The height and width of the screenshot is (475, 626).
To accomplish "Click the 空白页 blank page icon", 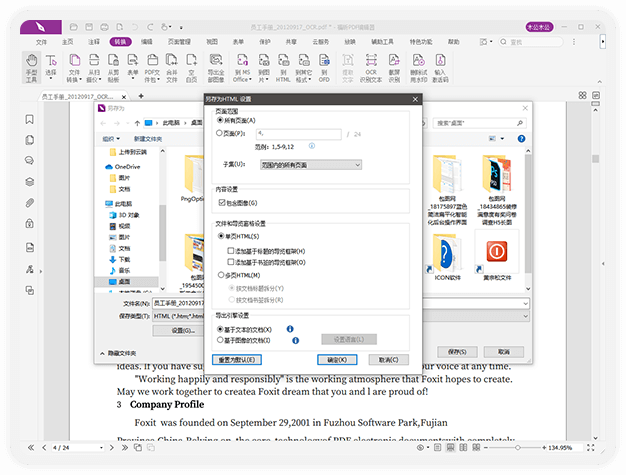I will (x=192, y=68).
